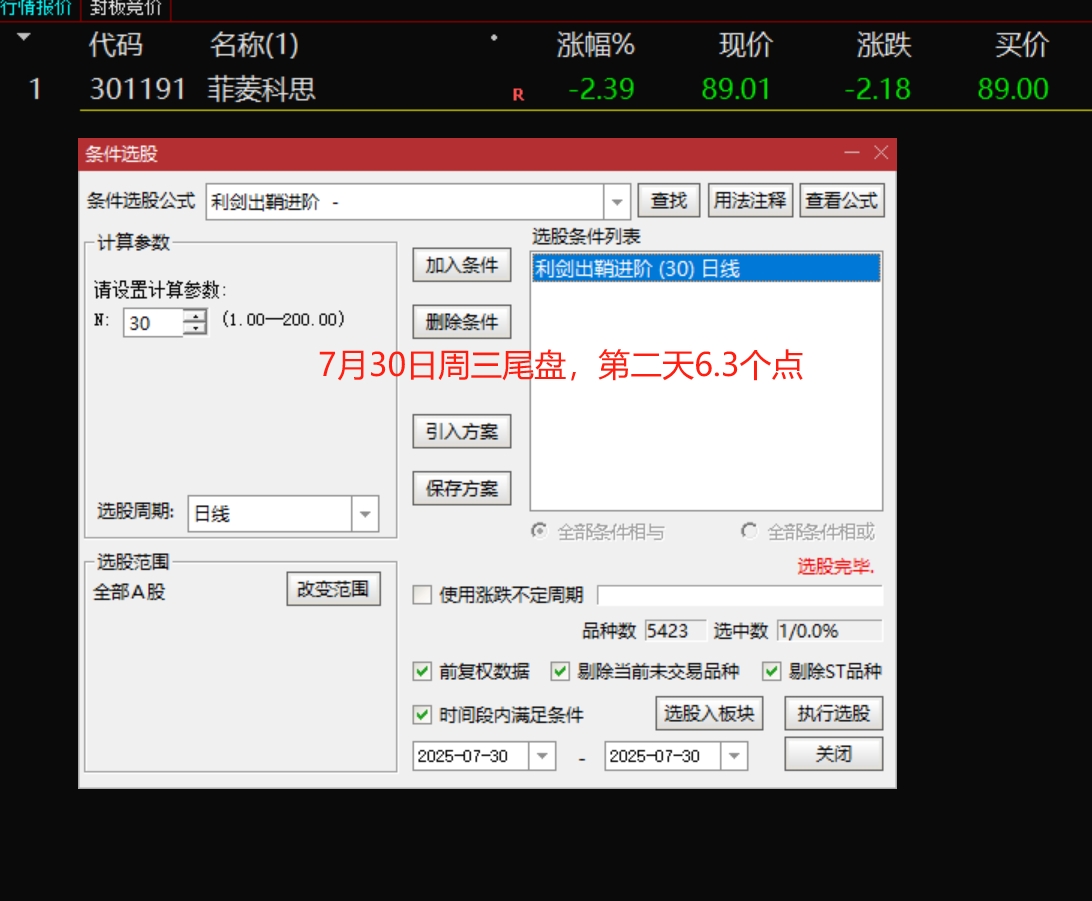Increase N parameter with up spinner
The image size is (1092, 901).
[x=196, y=315]
